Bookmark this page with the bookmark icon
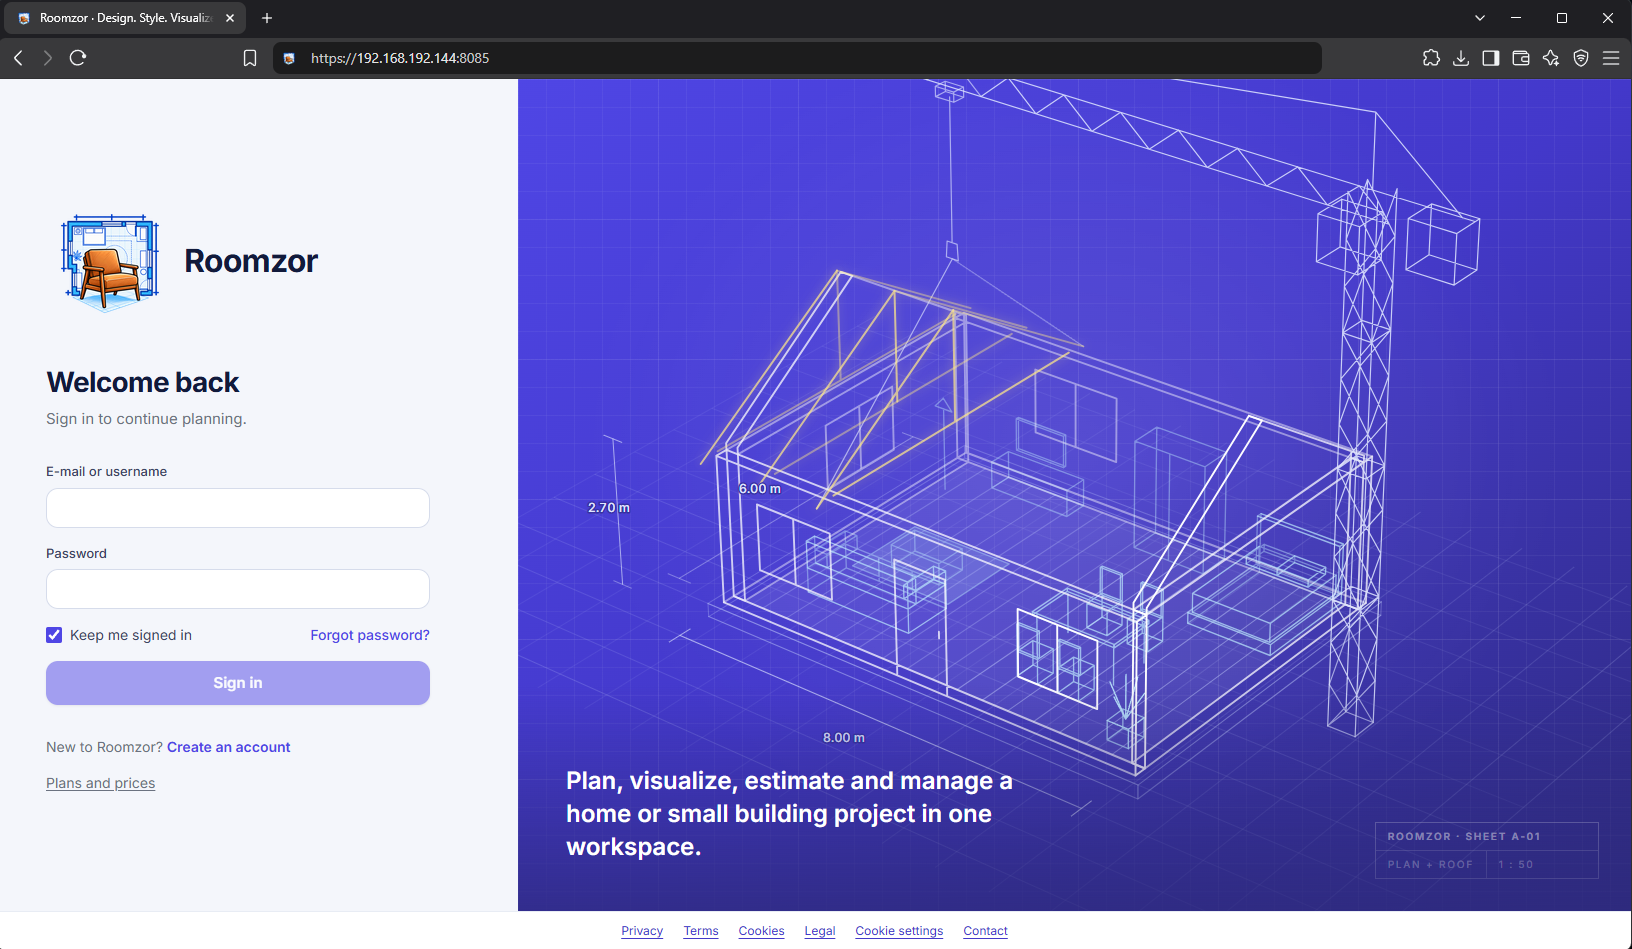1632x949 pixels. [250, 58]
